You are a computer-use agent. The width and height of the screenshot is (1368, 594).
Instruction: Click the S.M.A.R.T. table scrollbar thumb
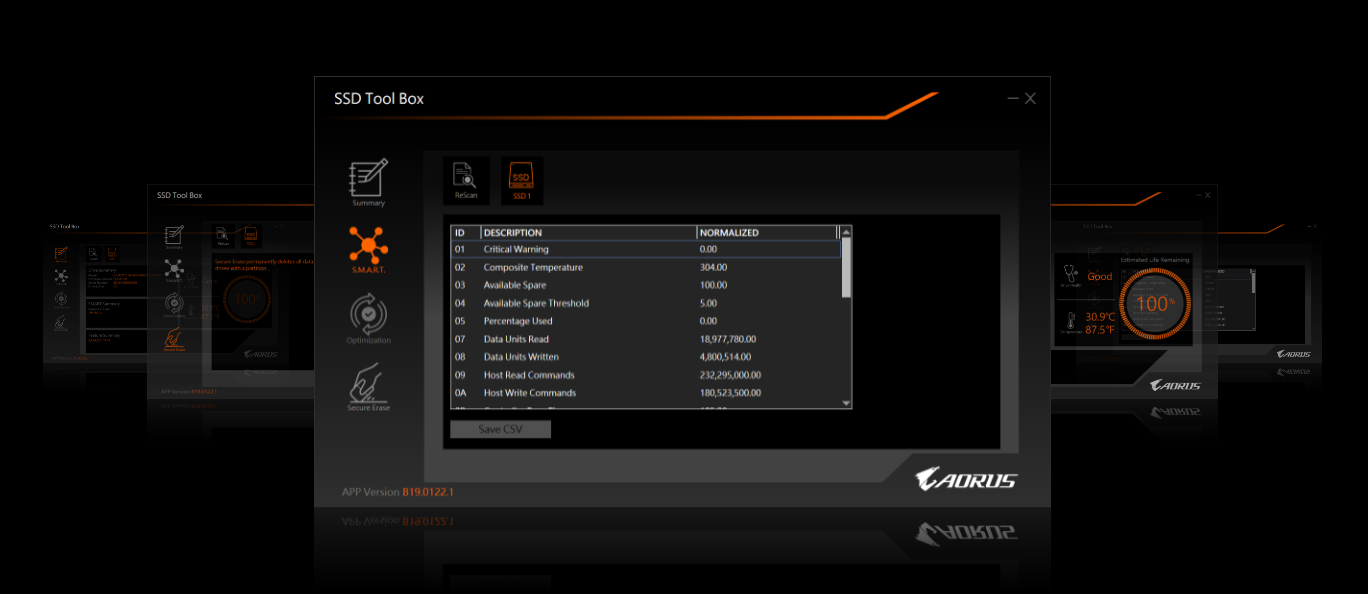coord(847,267)
